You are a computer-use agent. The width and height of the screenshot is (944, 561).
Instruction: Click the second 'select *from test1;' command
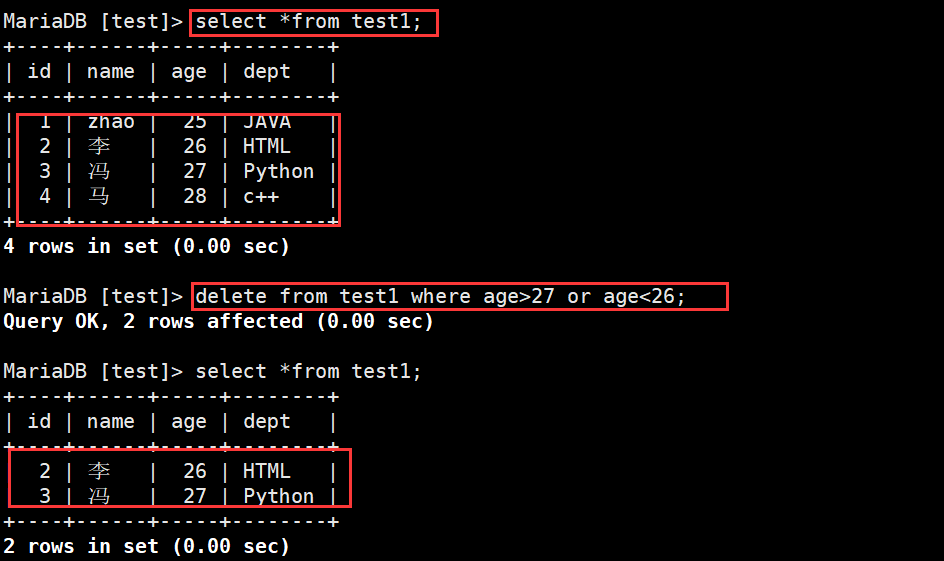(308, 372)
